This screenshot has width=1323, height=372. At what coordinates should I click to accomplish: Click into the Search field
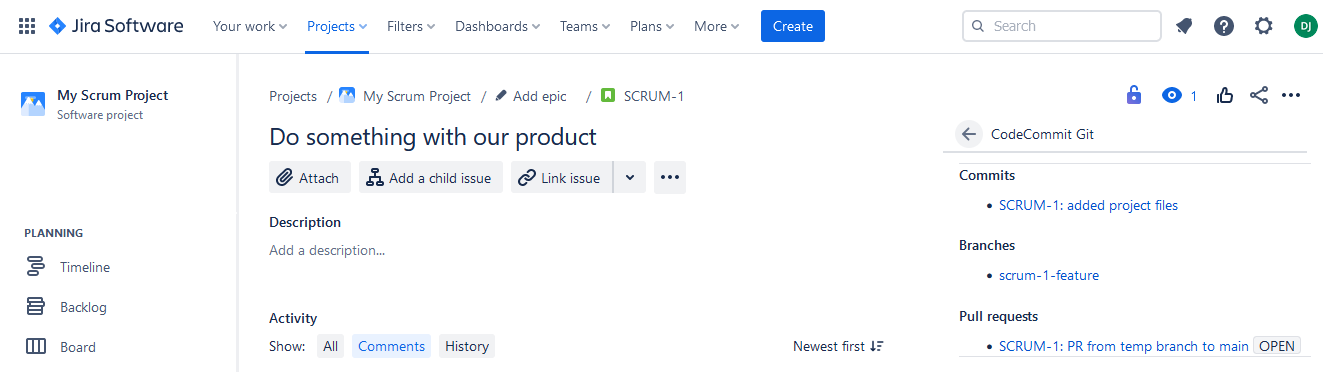click(x=1061, y=26)
